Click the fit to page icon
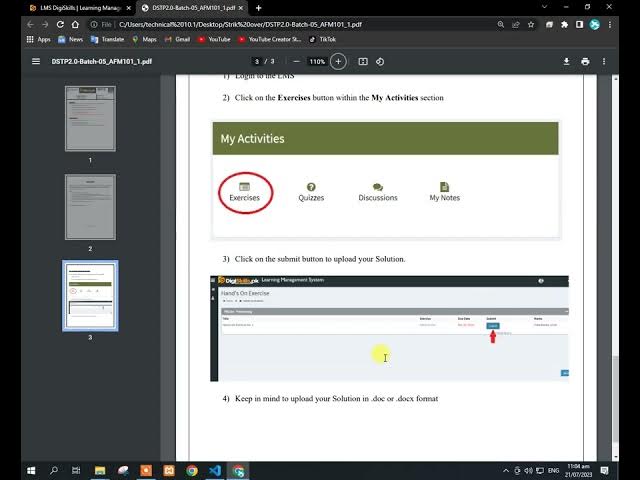Screen dimensions: 640x480 tap(363, 61)
